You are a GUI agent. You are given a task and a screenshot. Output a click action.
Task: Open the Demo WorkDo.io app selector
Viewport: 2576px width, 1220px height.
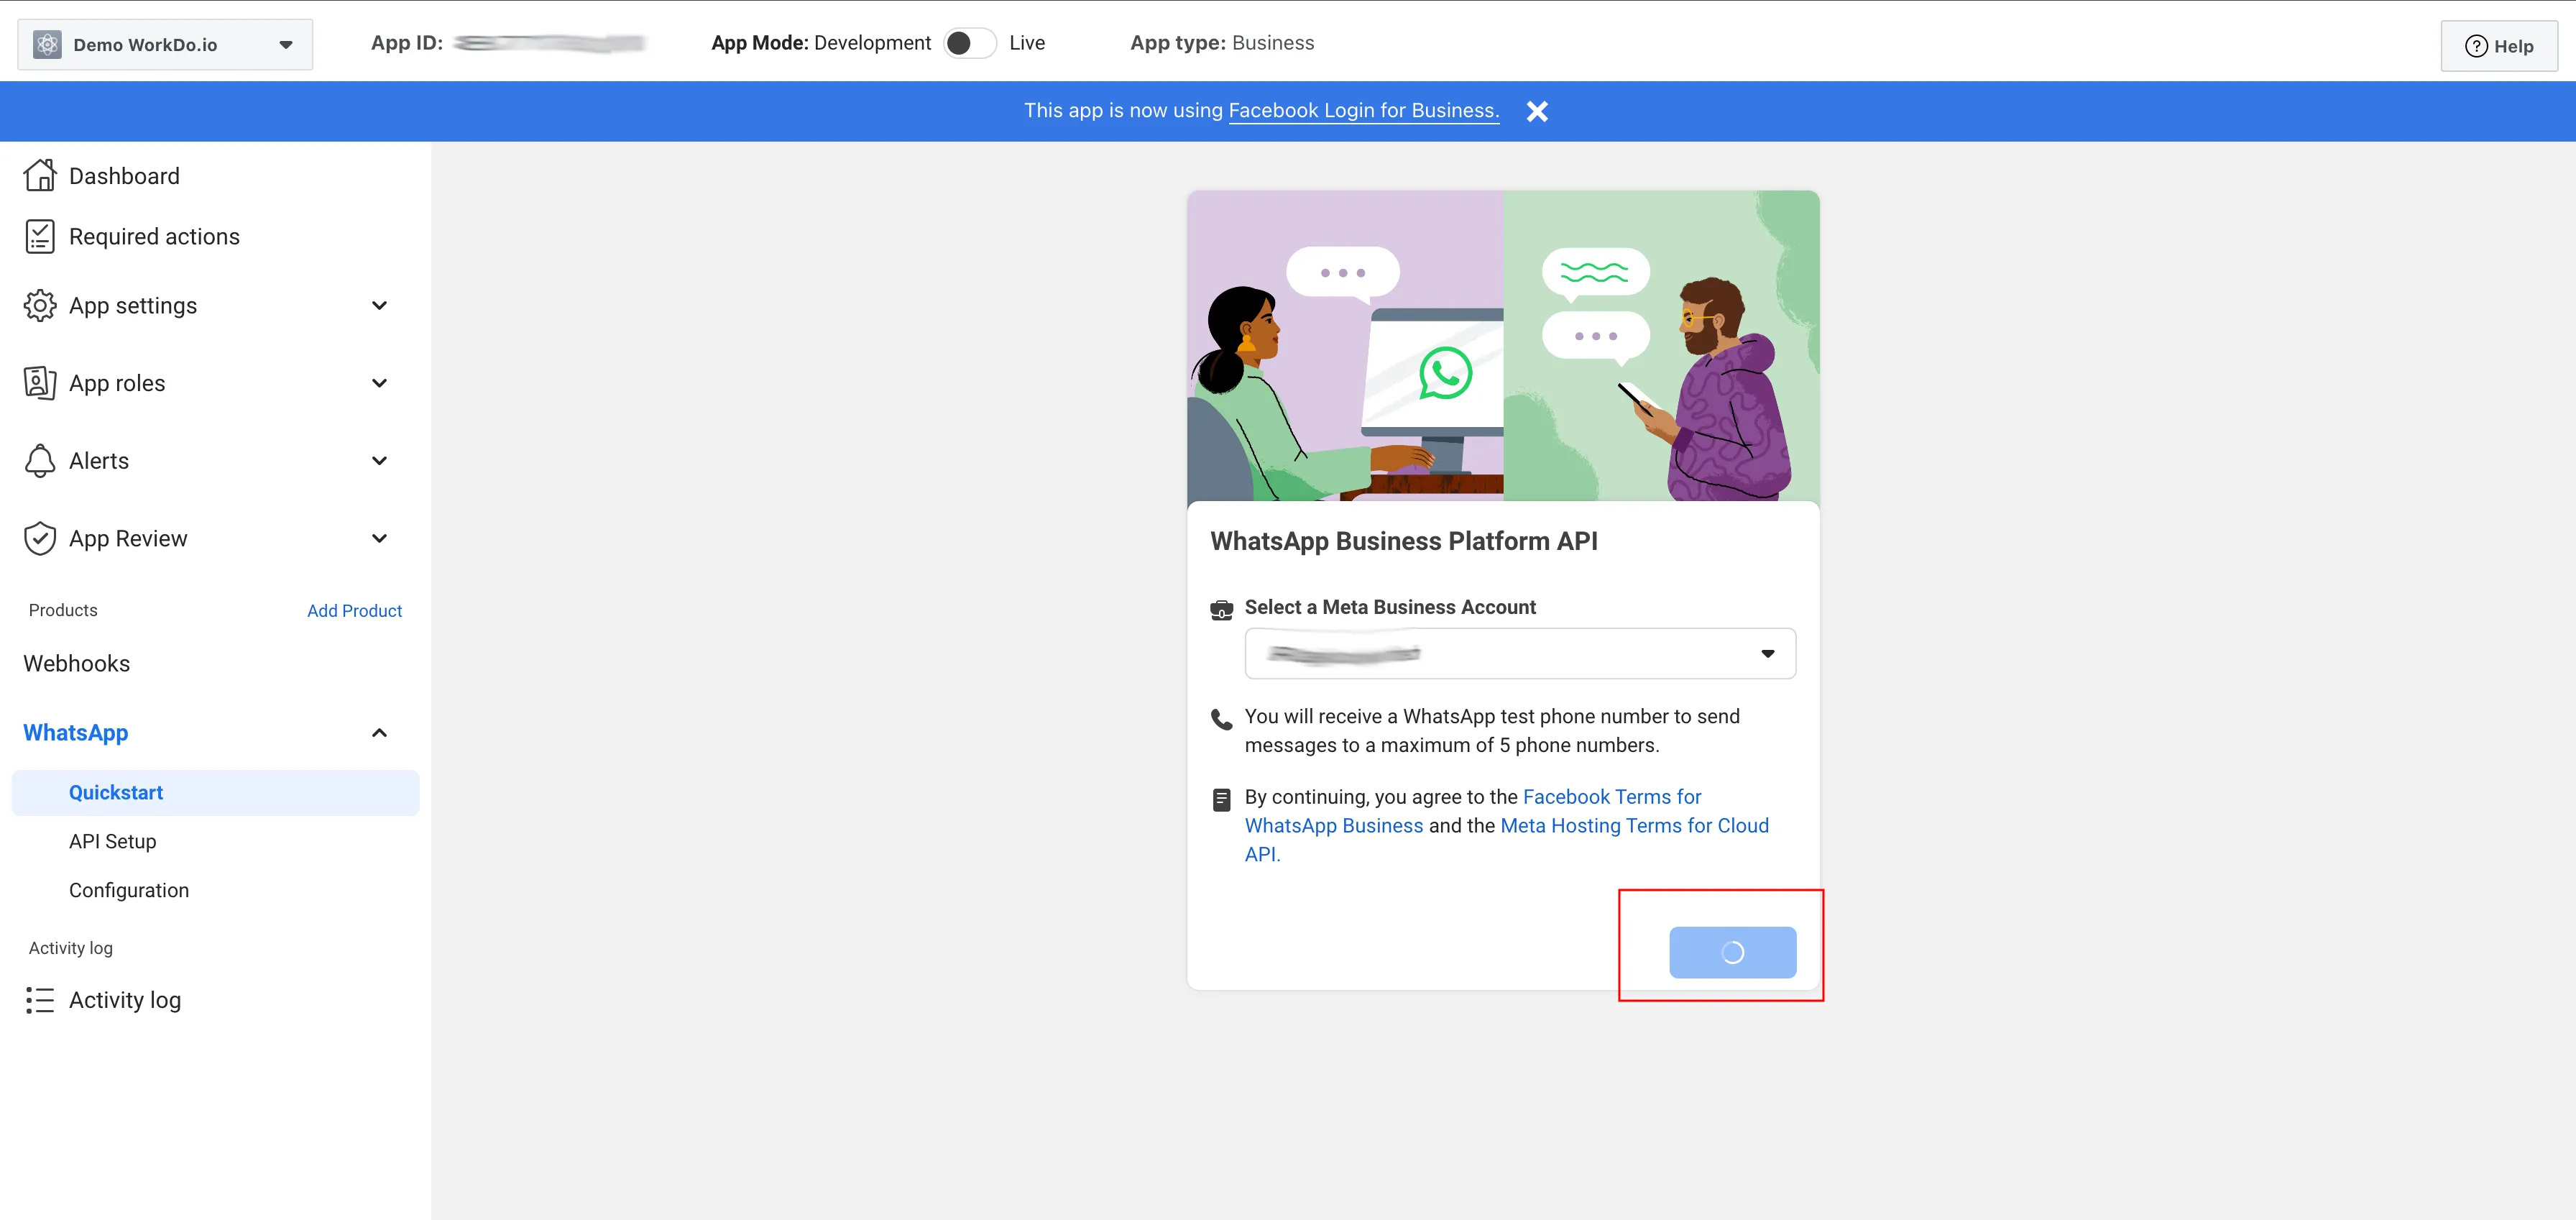(165, 45)
